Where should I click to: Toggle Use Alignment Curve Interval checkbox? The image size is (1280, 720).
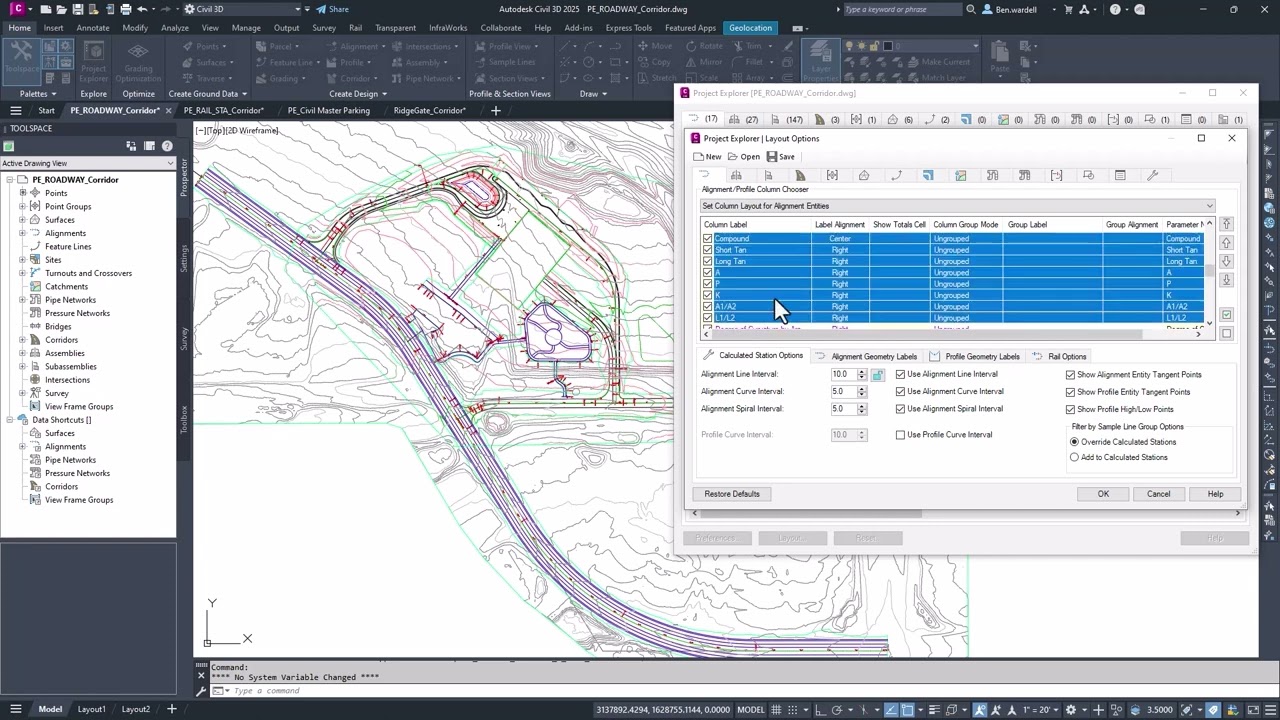coord(900,392)
